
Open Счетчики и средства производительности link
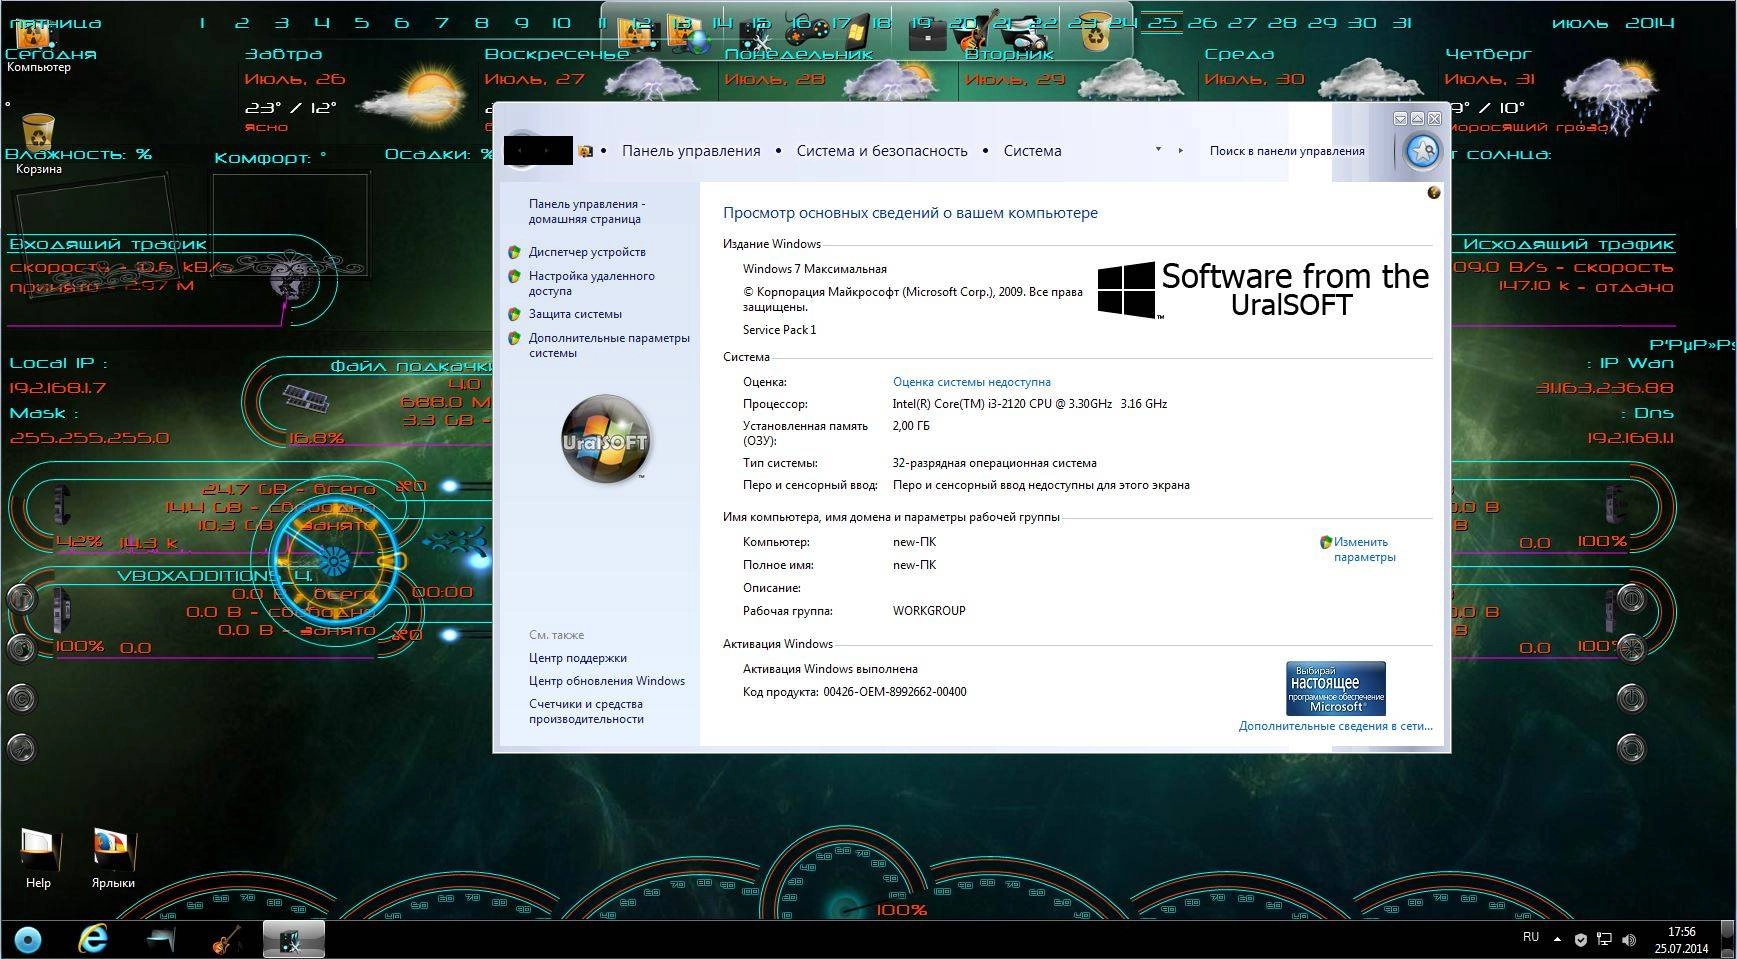click(x=586, y=711)
